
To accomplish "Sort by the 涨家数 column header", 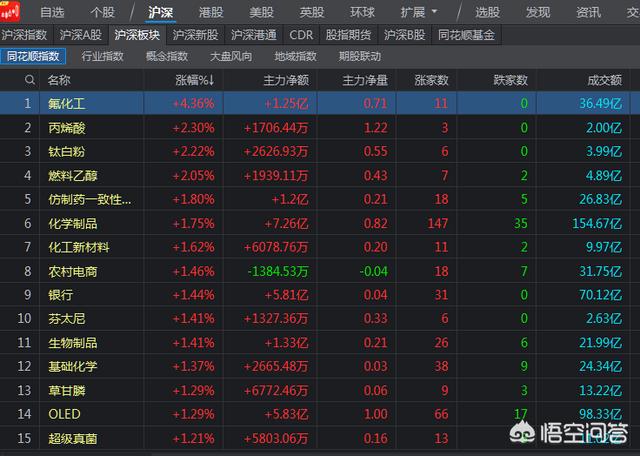I will tap(431, 80).
